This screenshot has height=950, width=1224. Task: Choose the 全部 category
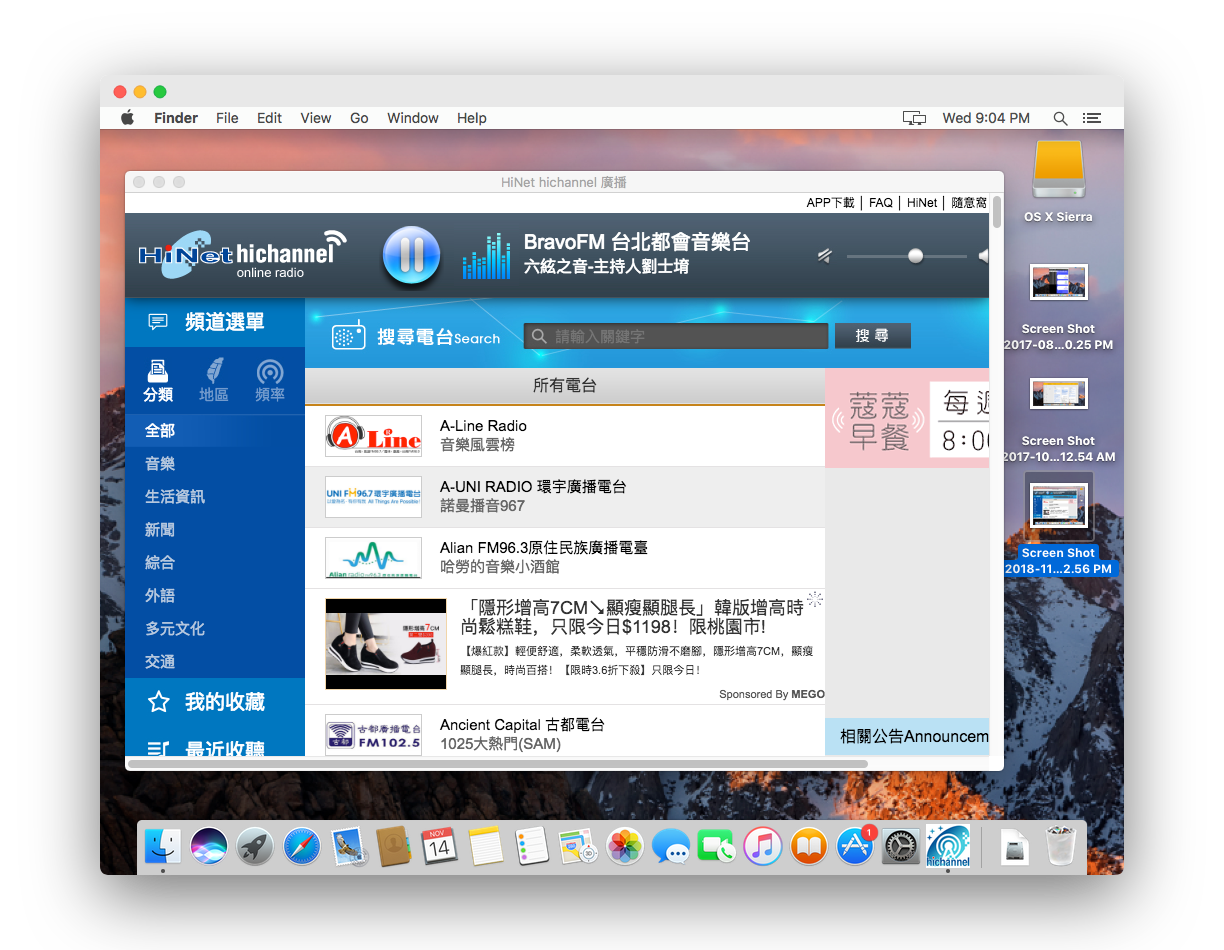pyautogui.click(x=160, y=430)
